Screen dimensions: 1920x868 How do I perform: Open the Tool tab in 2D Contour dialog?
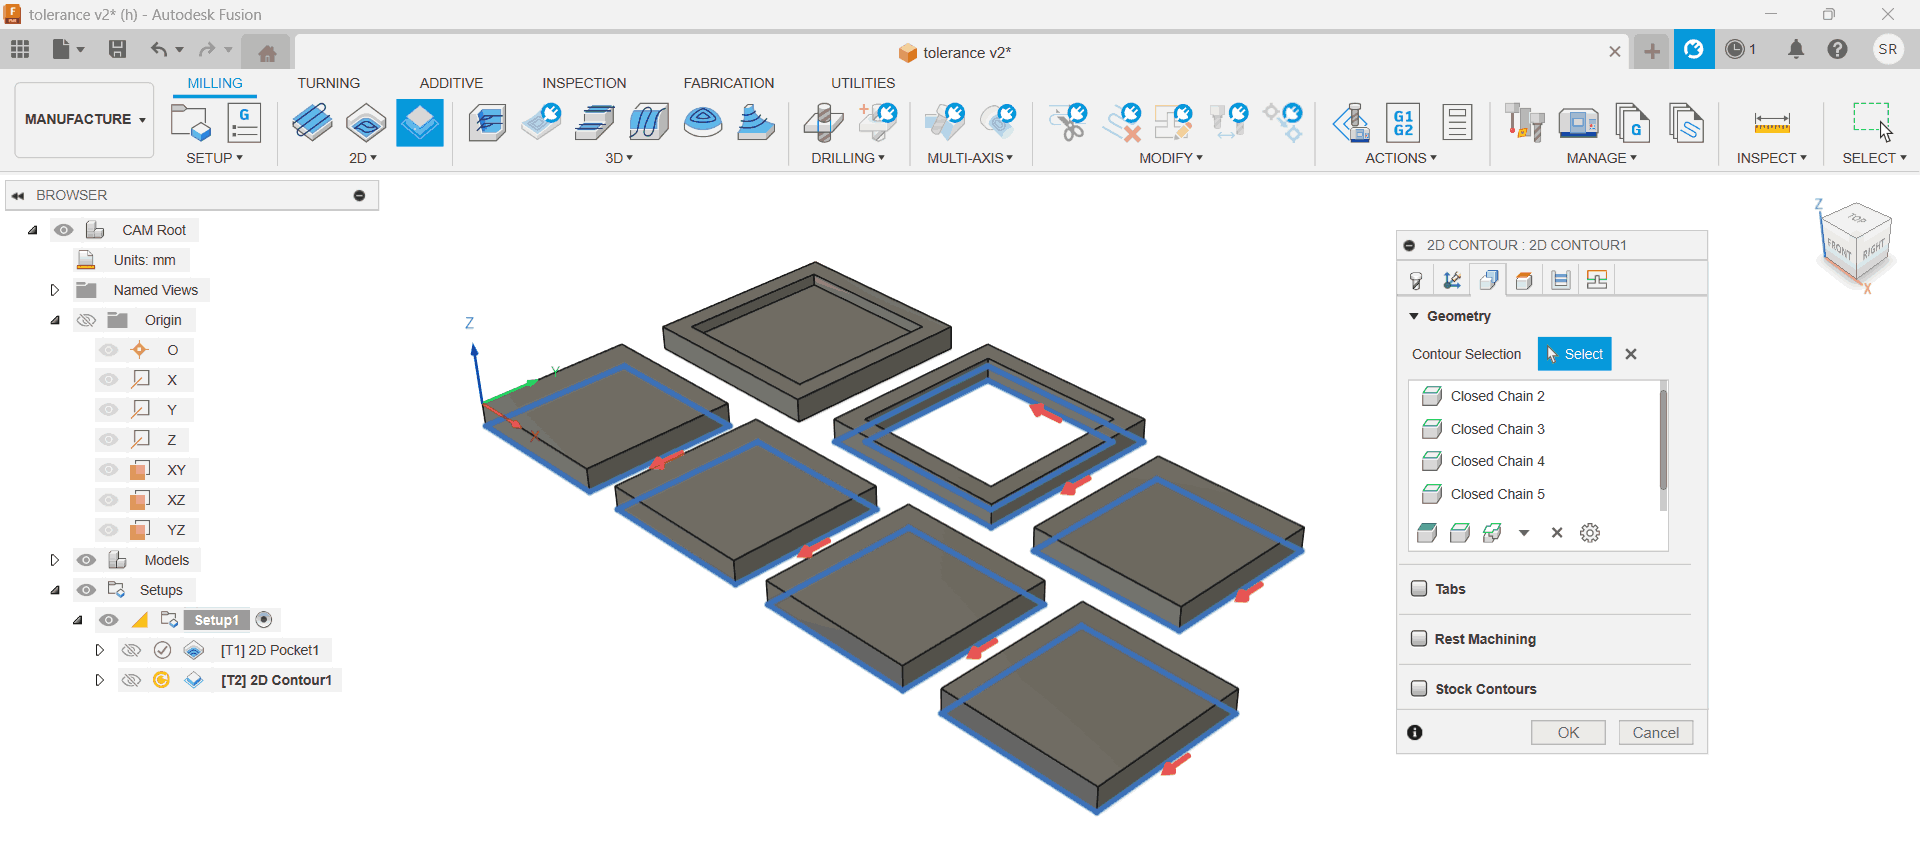pyautogui.click(x=1416, y=280)
